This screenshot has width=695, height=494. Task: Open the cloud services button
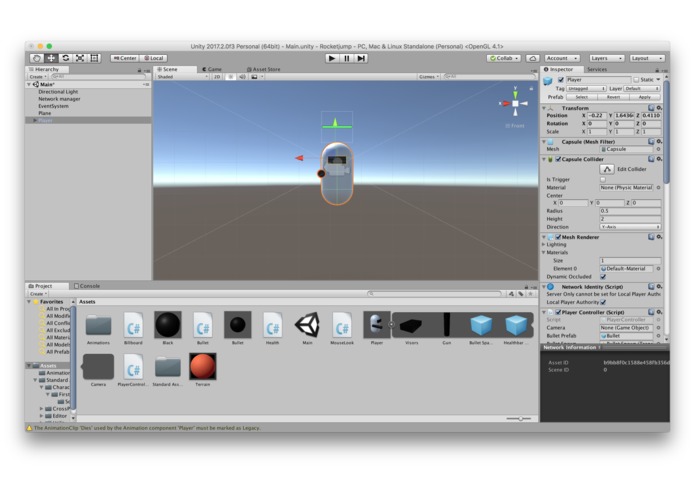click(x=532, y=58)
